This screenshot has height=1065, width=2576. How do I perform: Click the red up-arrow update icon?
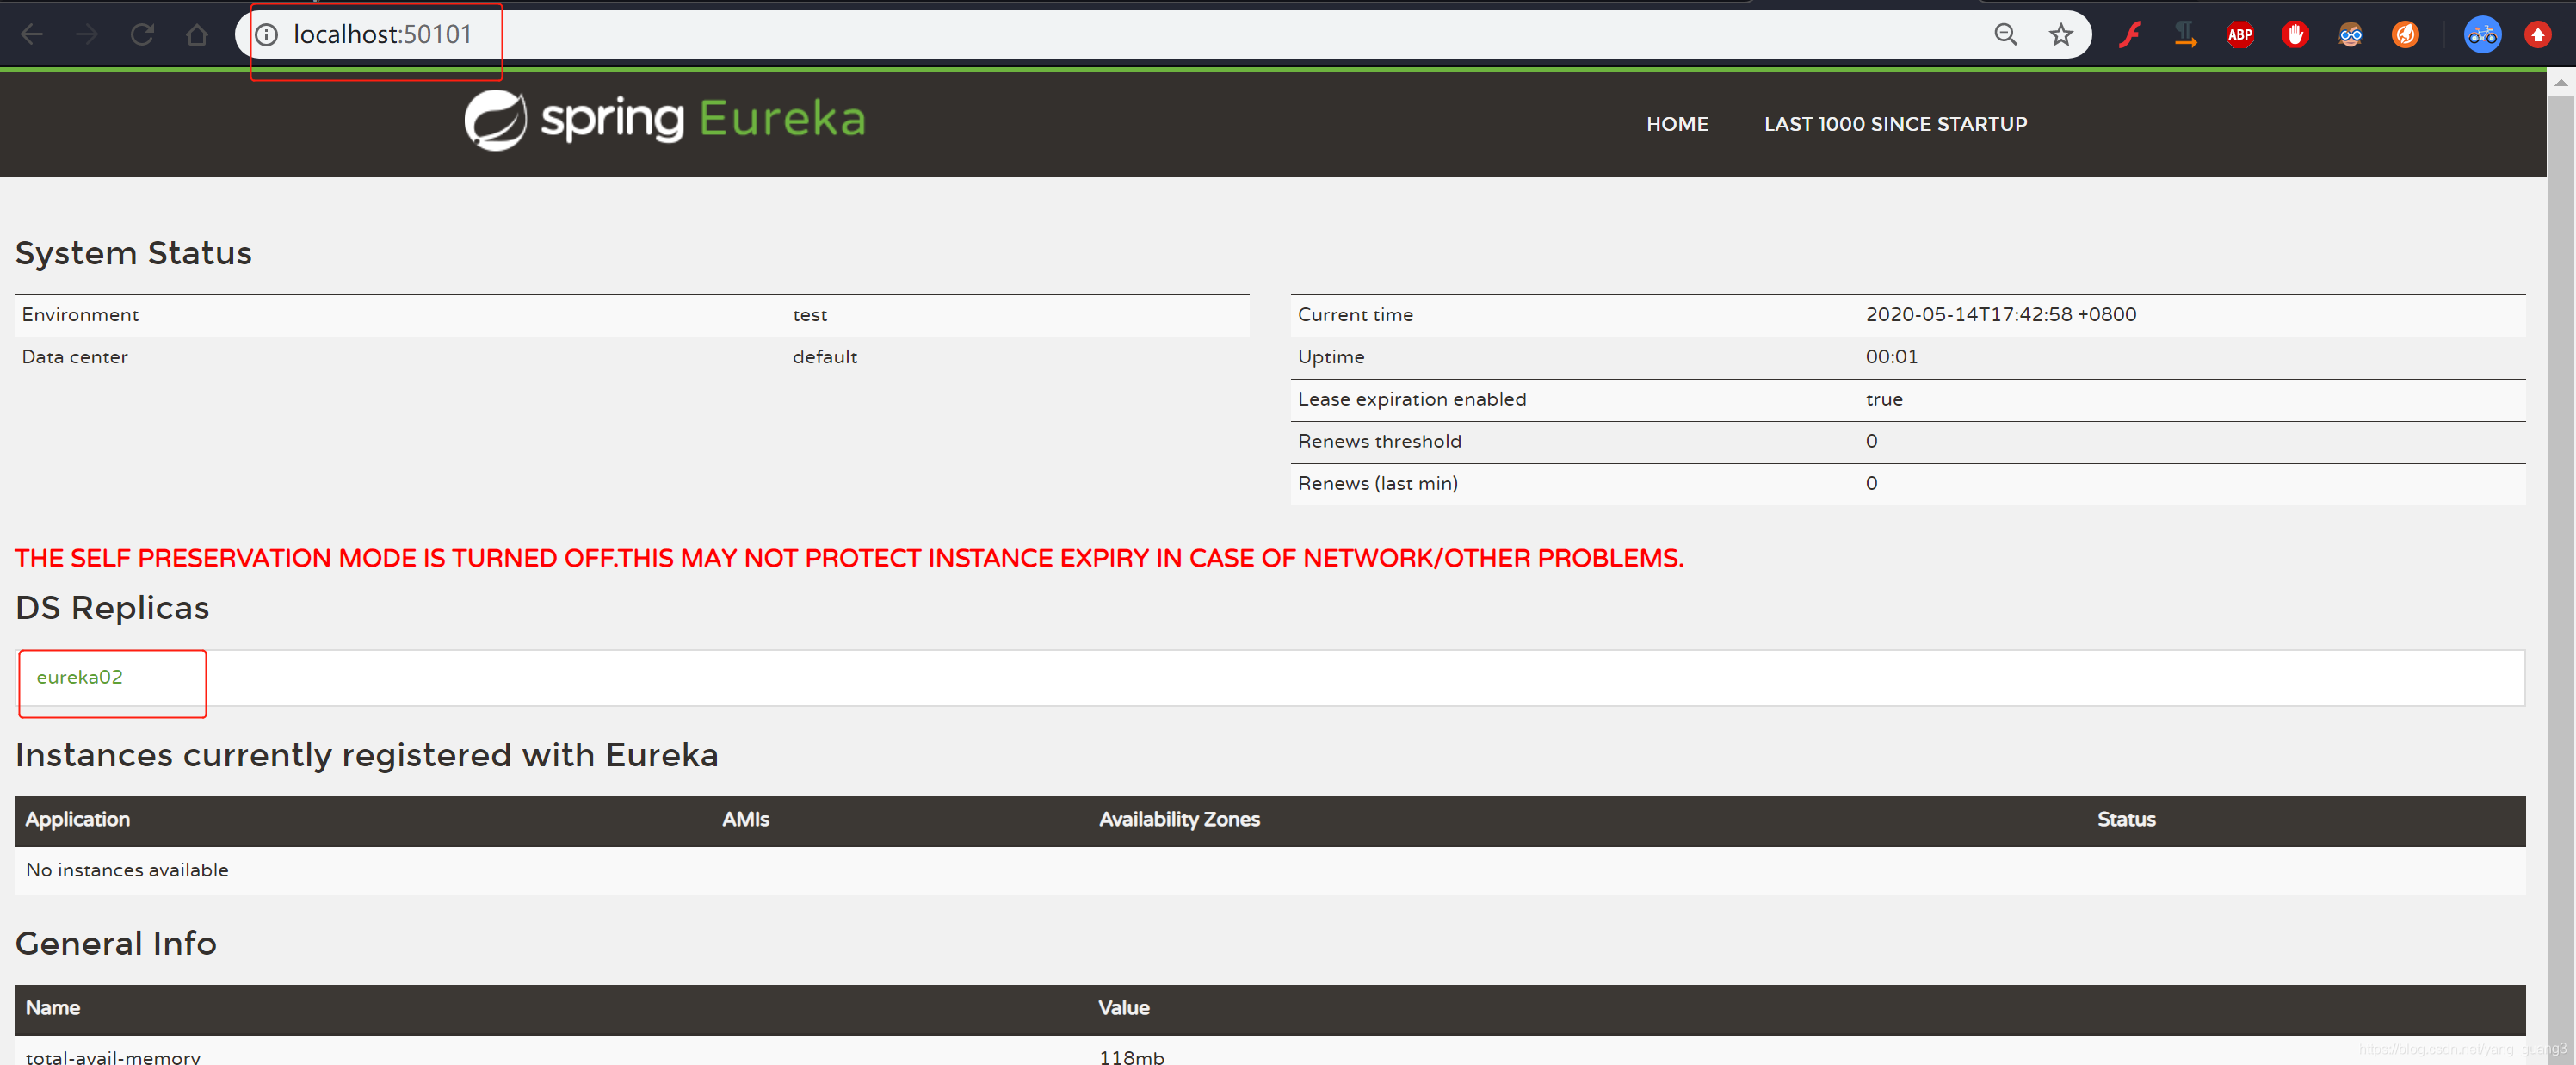(x=2537, y=35)
